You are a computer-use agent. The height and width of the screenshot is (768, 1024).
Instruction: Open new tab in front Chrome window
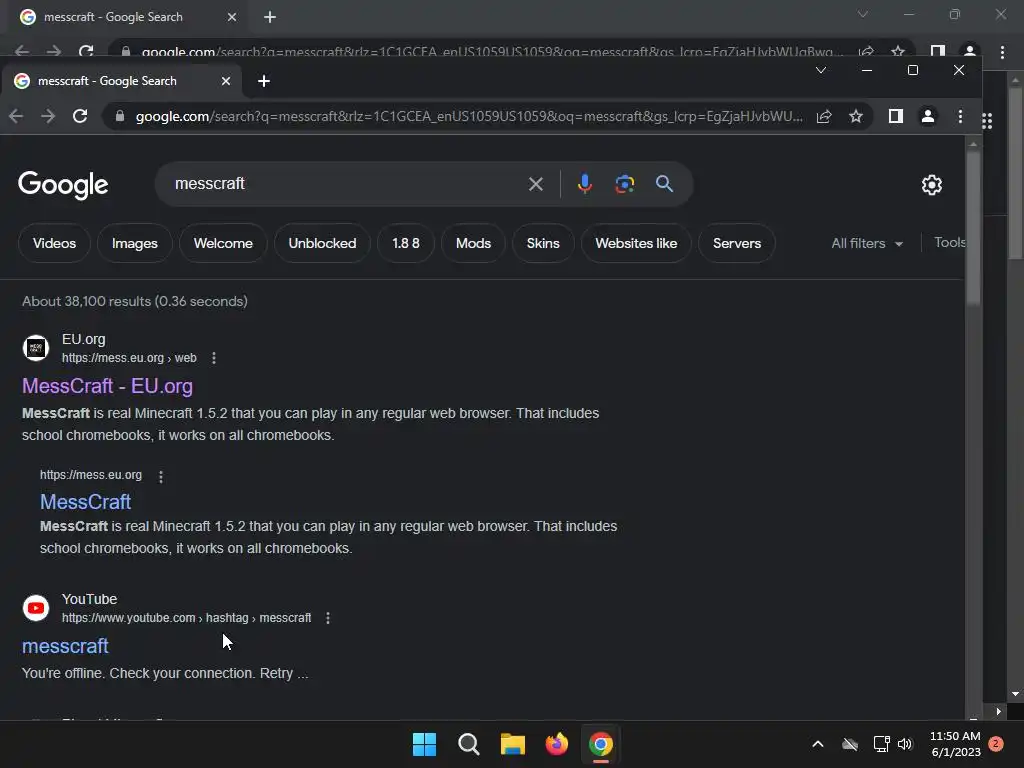pyautogui.click(x=264, y=81)
